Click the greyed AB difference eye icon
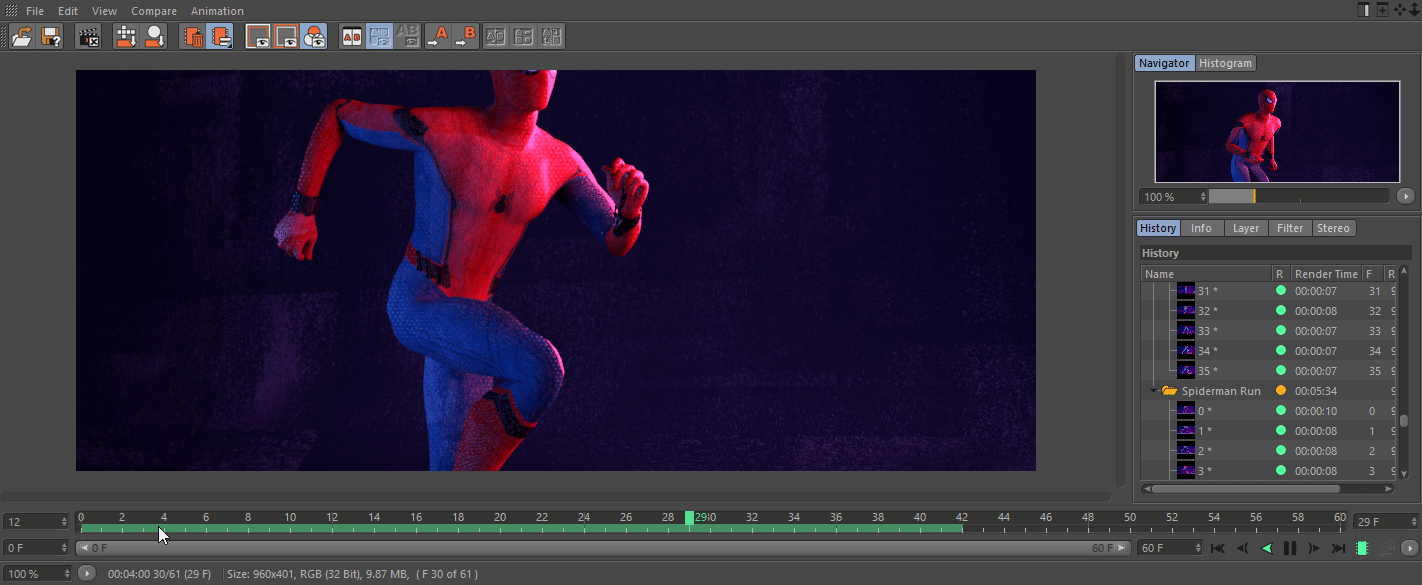The image size is (1422, 585). 408,37
